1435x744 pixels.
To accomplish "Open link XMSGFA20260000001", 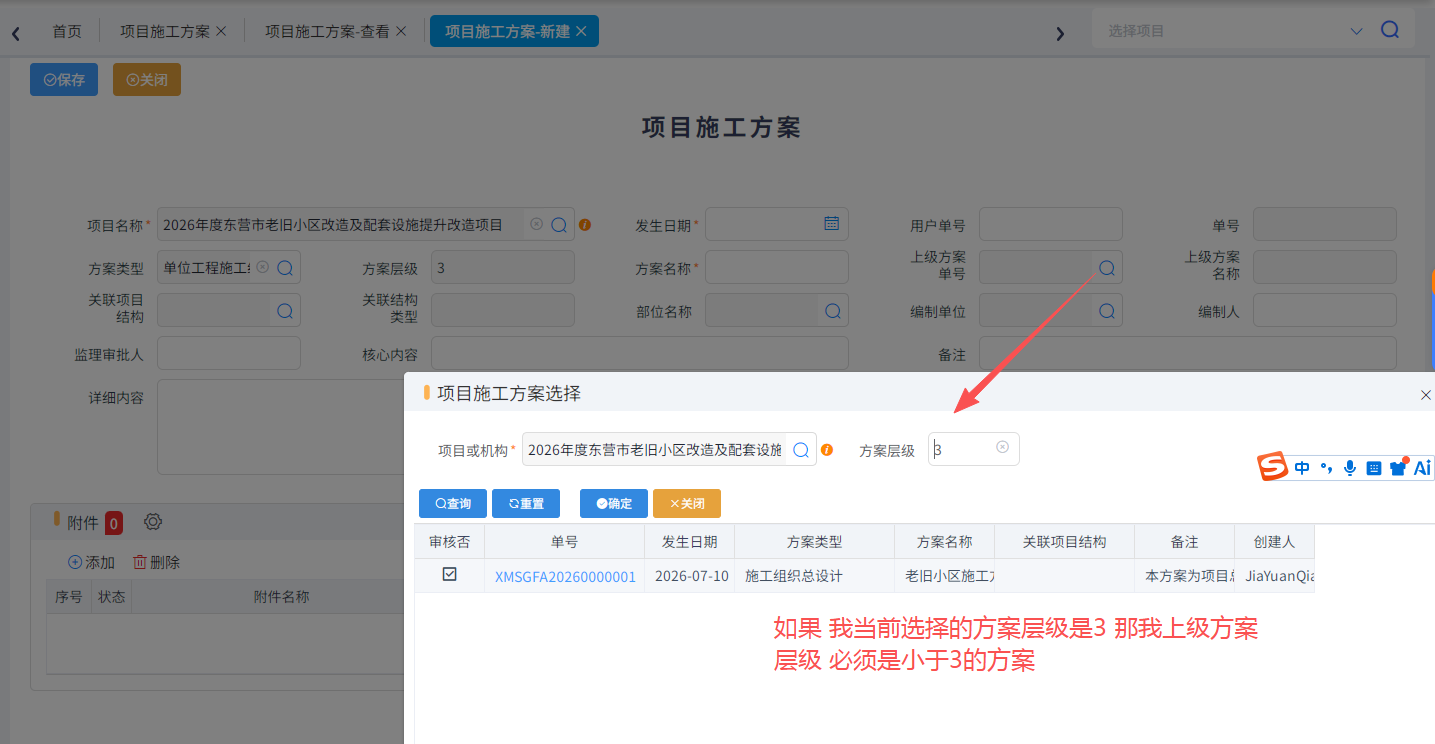I will (x=565, y=576).
